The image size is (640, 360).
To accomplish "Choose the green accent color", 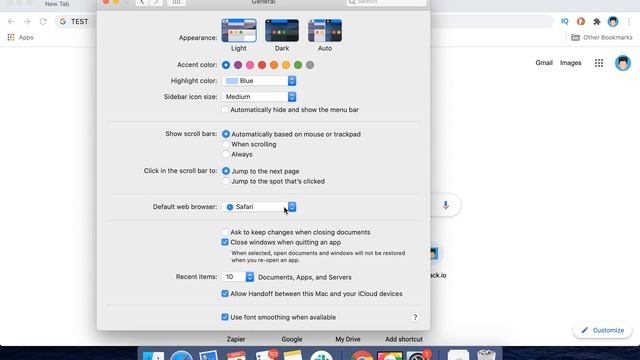I will pos(298,65).
